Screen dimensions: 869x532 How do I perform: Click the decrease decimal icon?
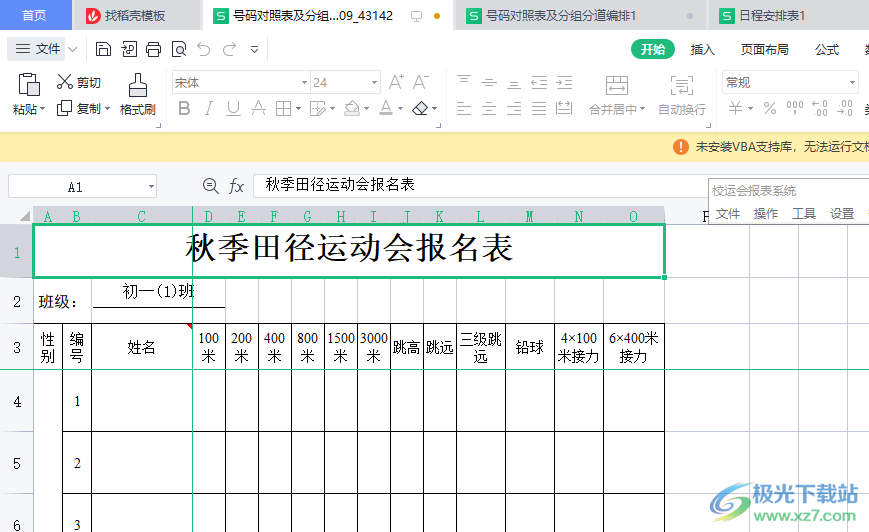coord(845,108)
